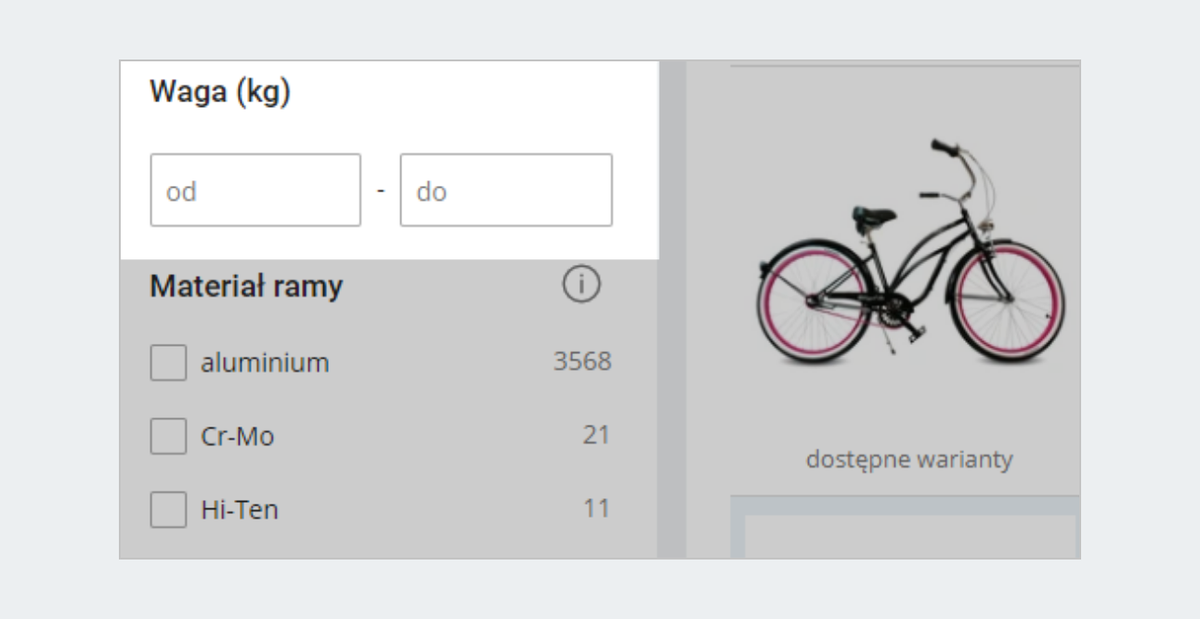
Task: Select the aluminium label text
Action: [264, 362]
